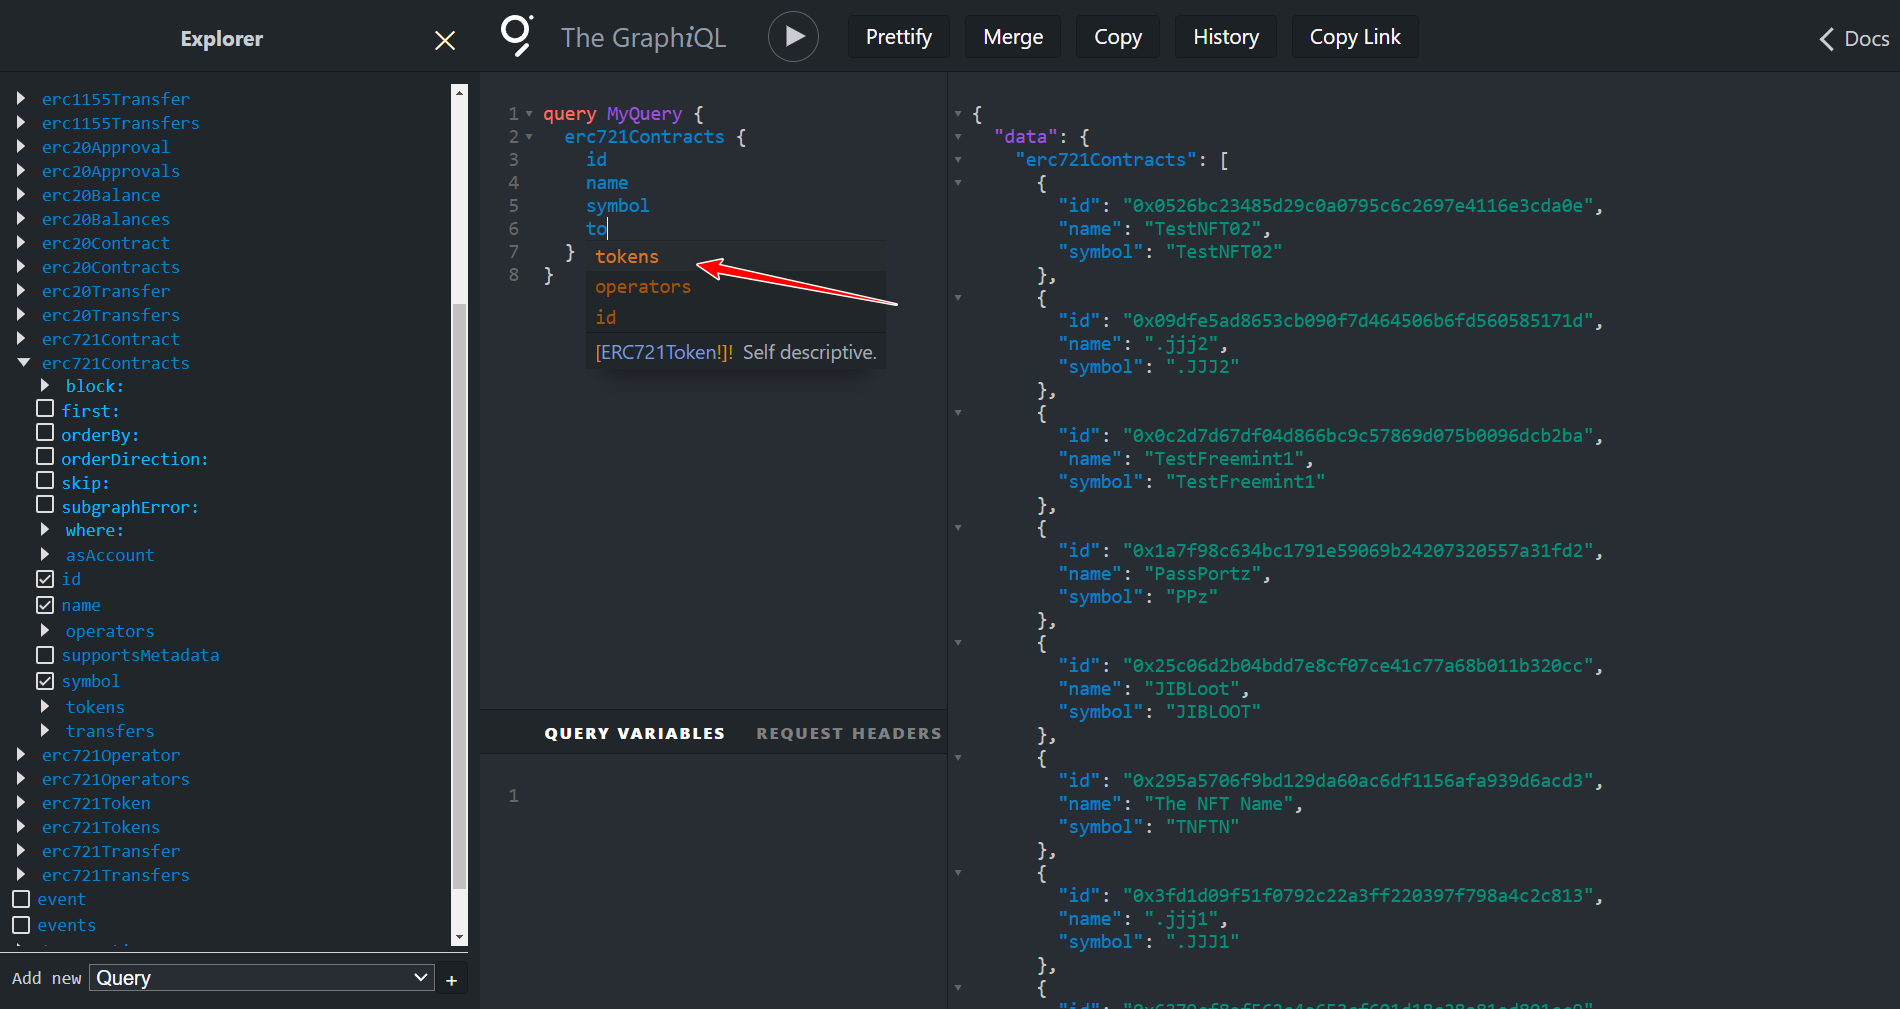Expand the tokens field in Explorer
1900x1009 pixels.
pos(45,707)
